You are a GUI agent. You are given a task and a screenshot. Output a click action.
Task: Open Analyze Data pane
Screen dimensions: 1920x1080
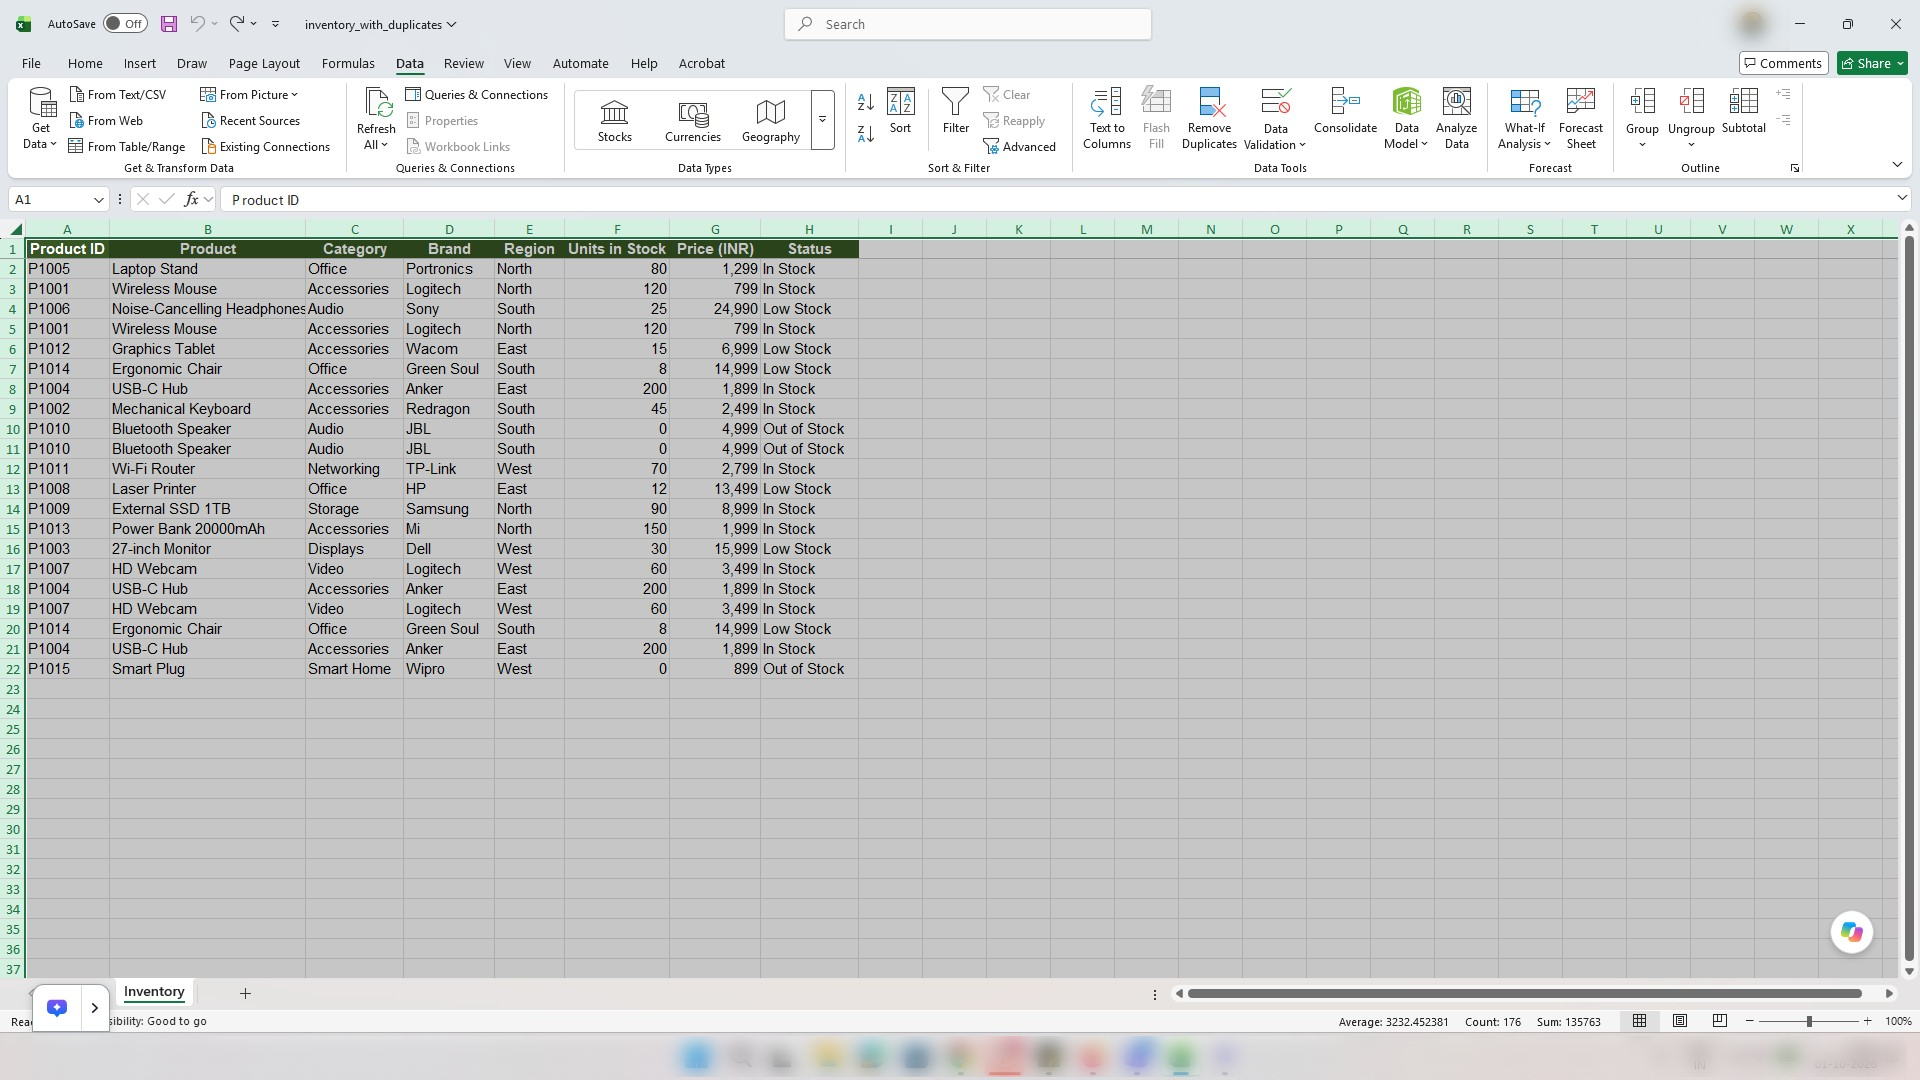(x=1456, y=118)
